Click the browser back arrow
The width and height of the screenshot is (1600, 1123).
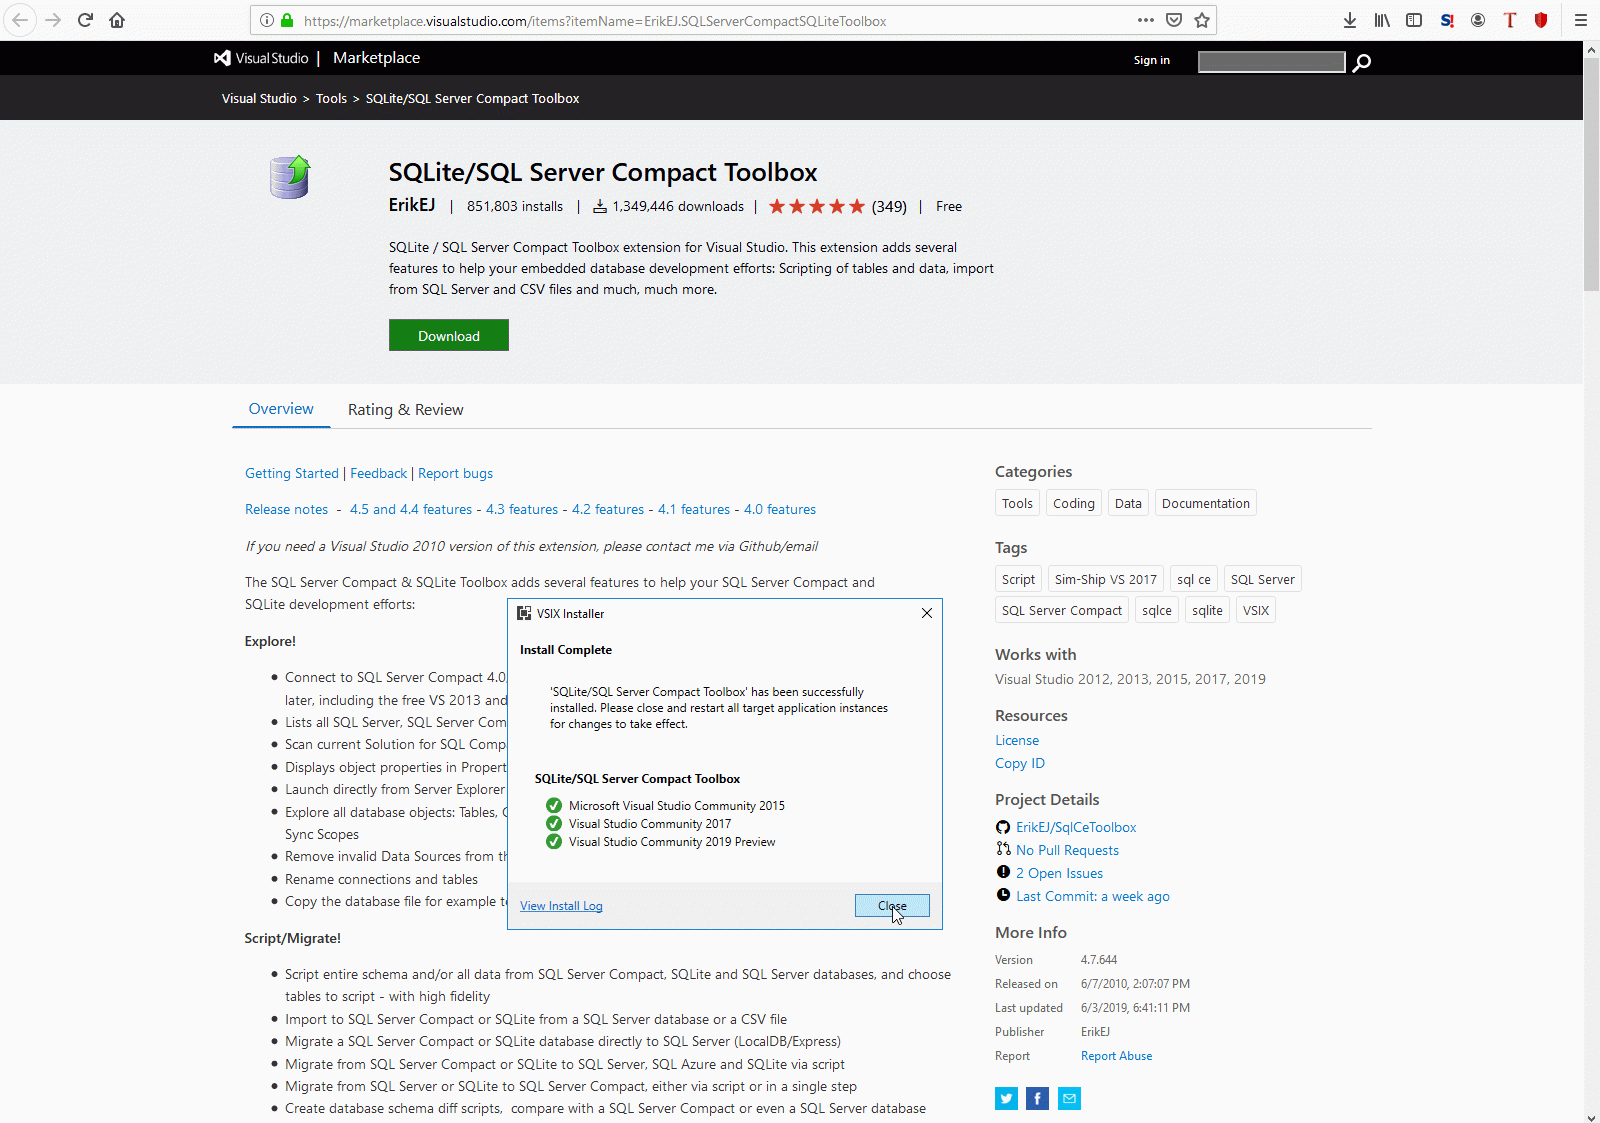click(x=20, y=20)
